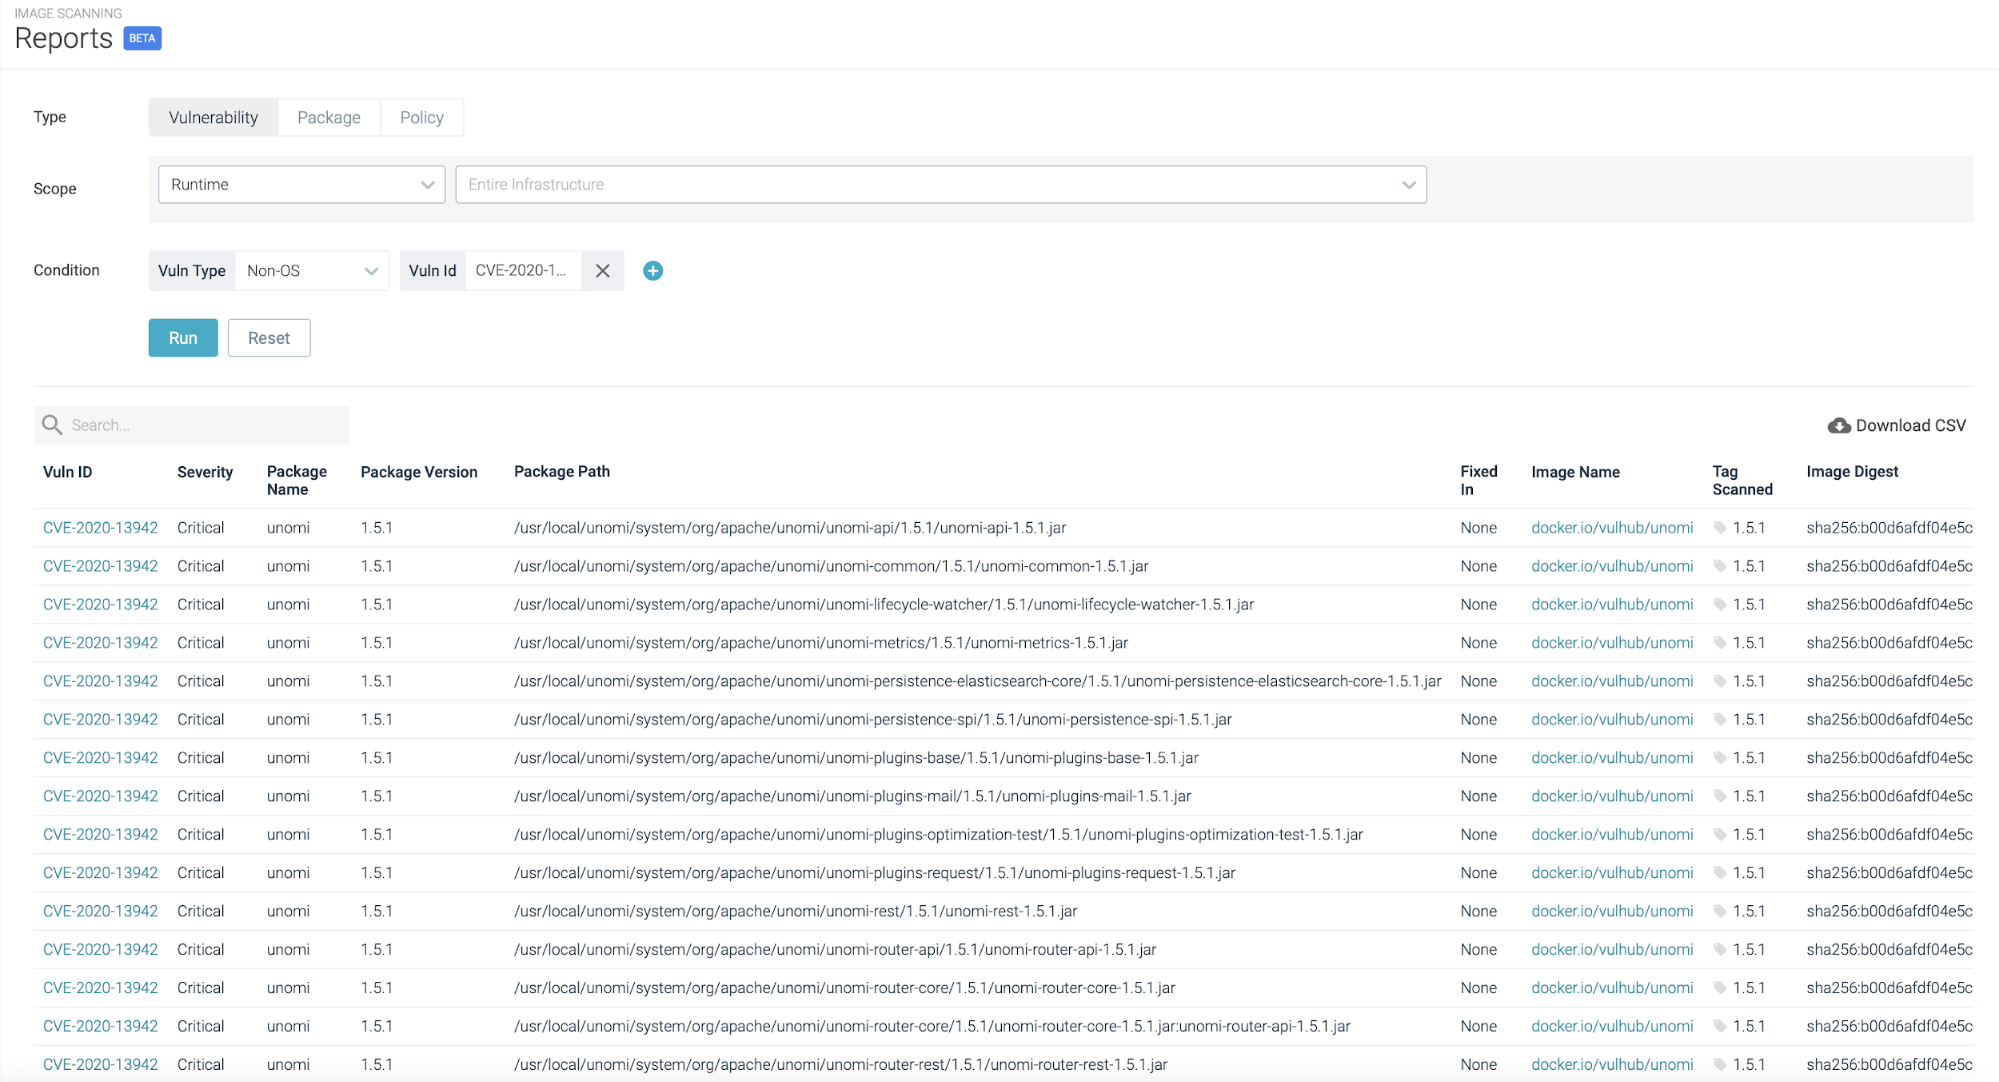The width and height of the screenshot is (1999, 1082).
Task: Sort by Image Name column header
Action: click(1576, 472)
